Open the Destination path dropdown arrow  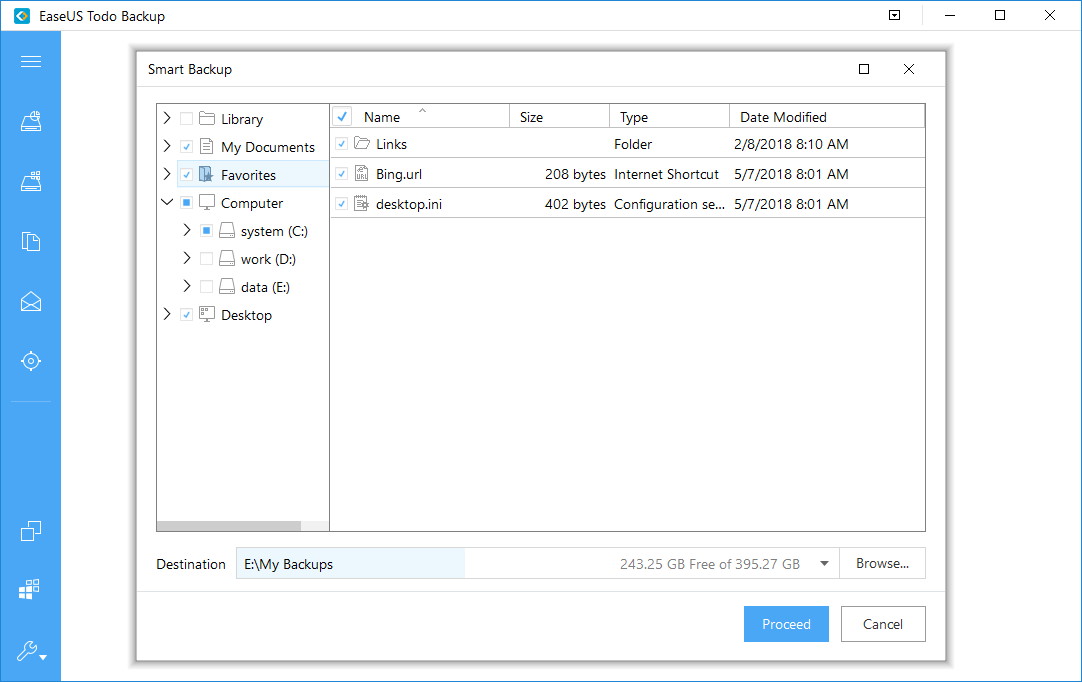point(824,564)
